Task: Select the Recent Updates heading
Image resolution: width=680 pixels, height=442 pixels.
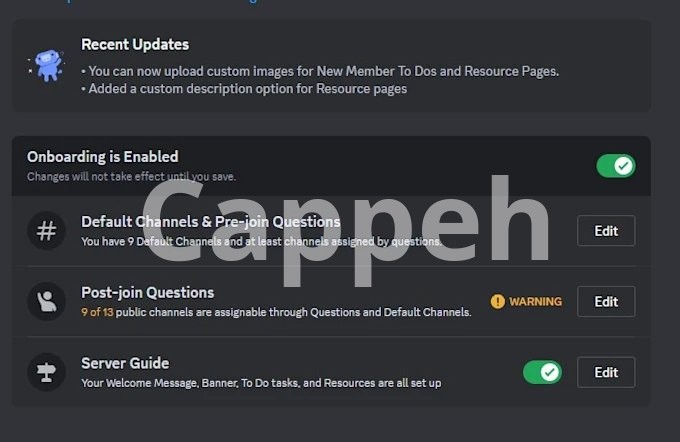Action: click(135, 44)
